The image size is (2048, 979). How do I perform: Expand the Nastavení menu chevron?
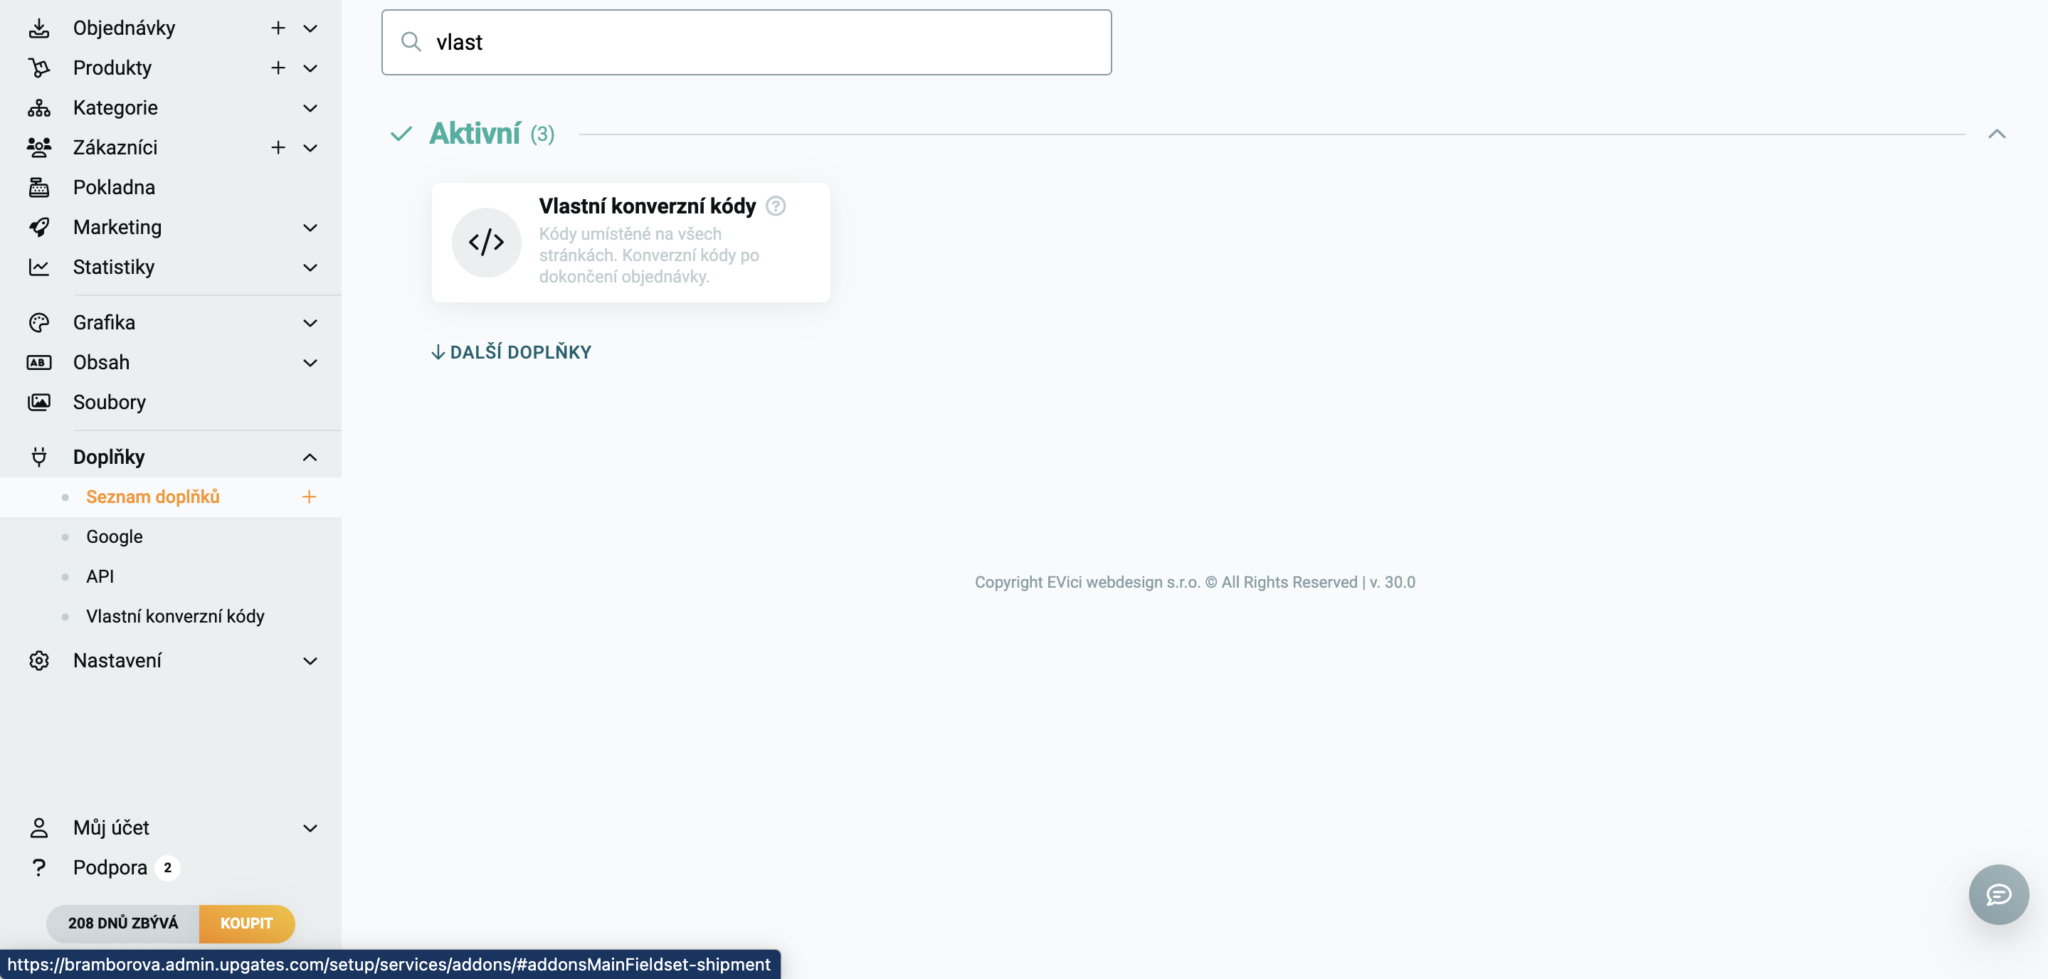pos(310,661)
